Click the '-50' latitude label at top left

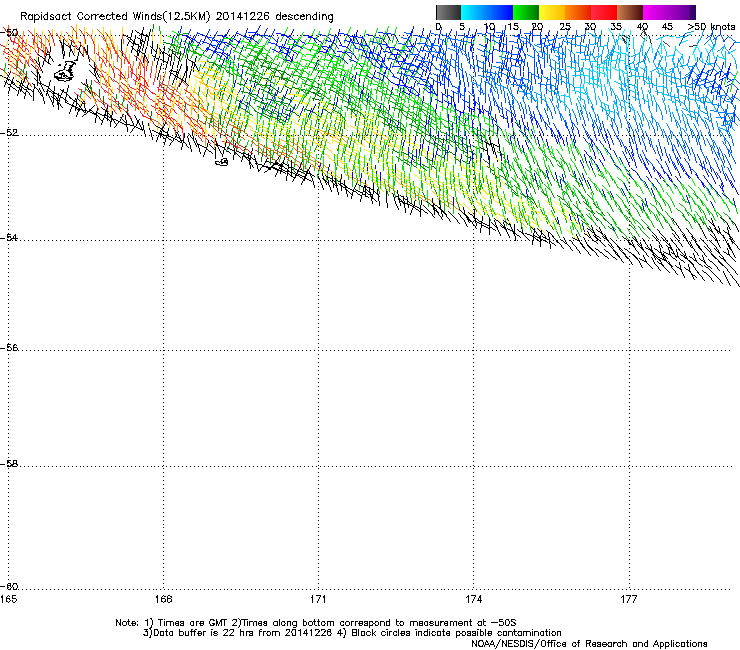click(9, 33)
